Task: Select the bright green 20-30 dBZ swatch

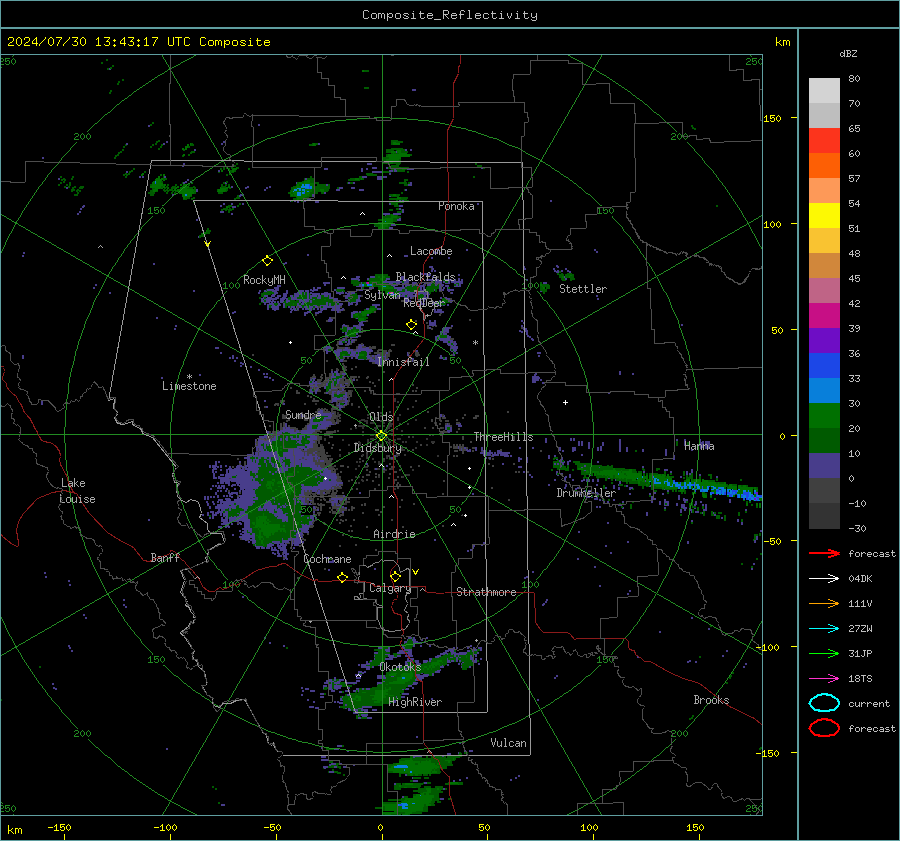Action: (824, 415)
